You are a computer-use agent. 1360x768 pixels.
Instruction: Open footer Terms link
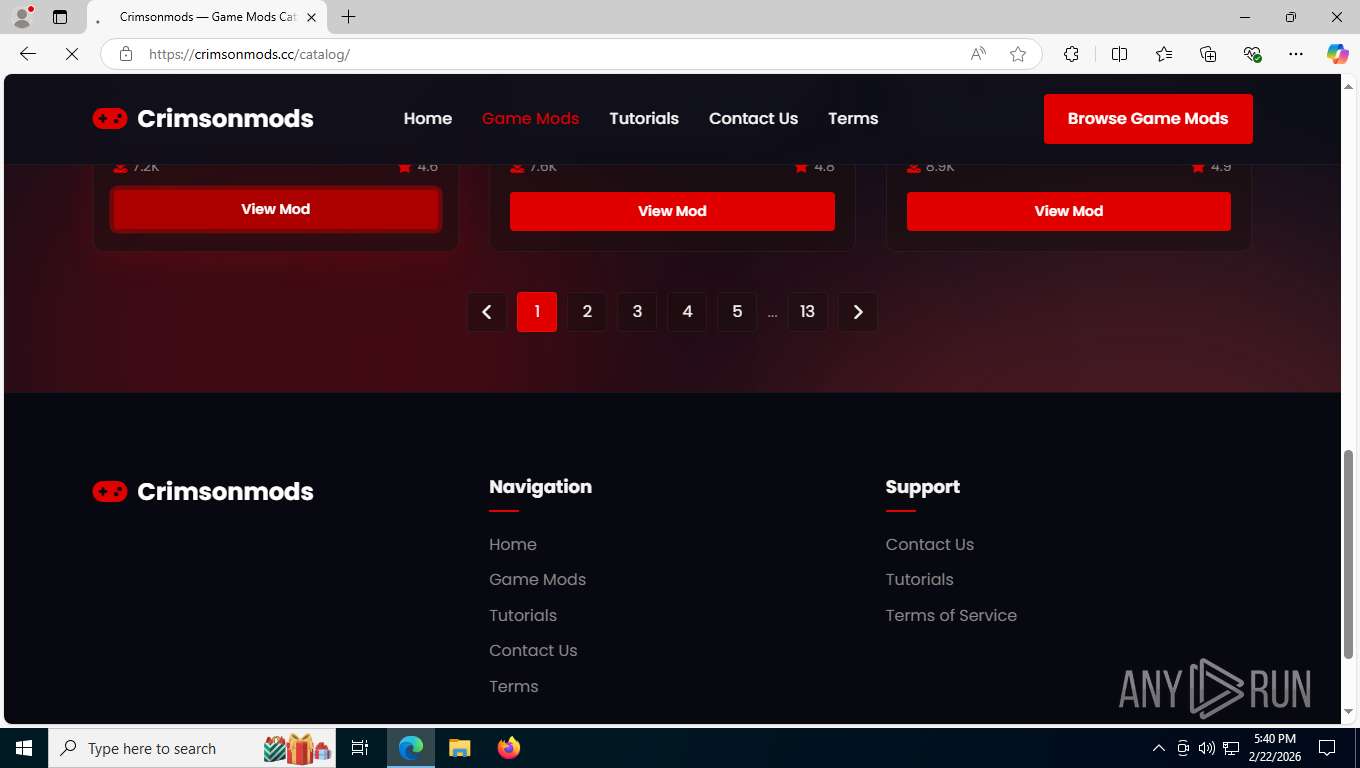tap(514, 686)
